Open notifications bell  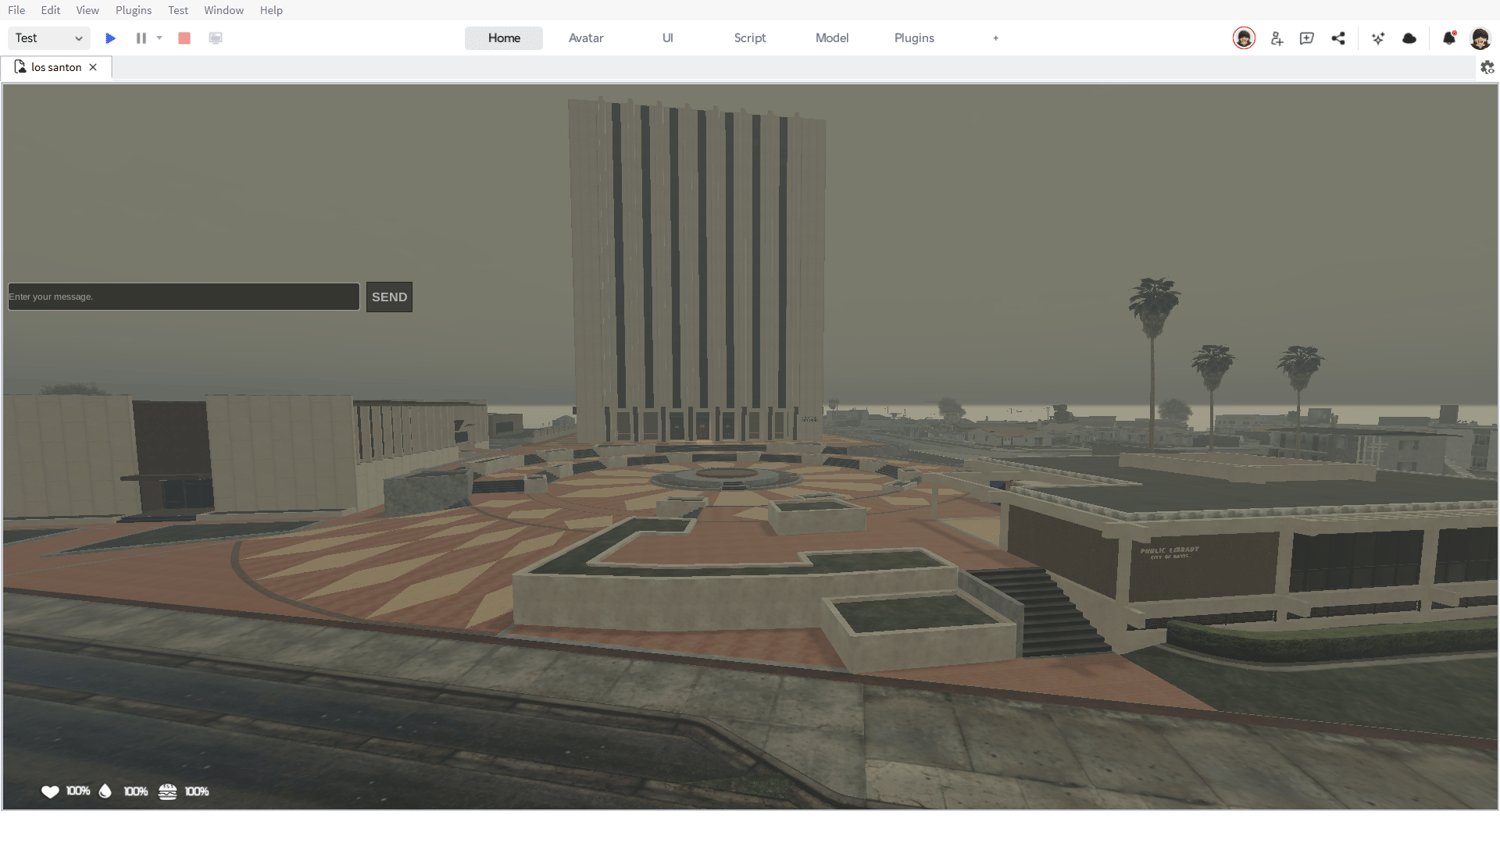point(1449,38)
